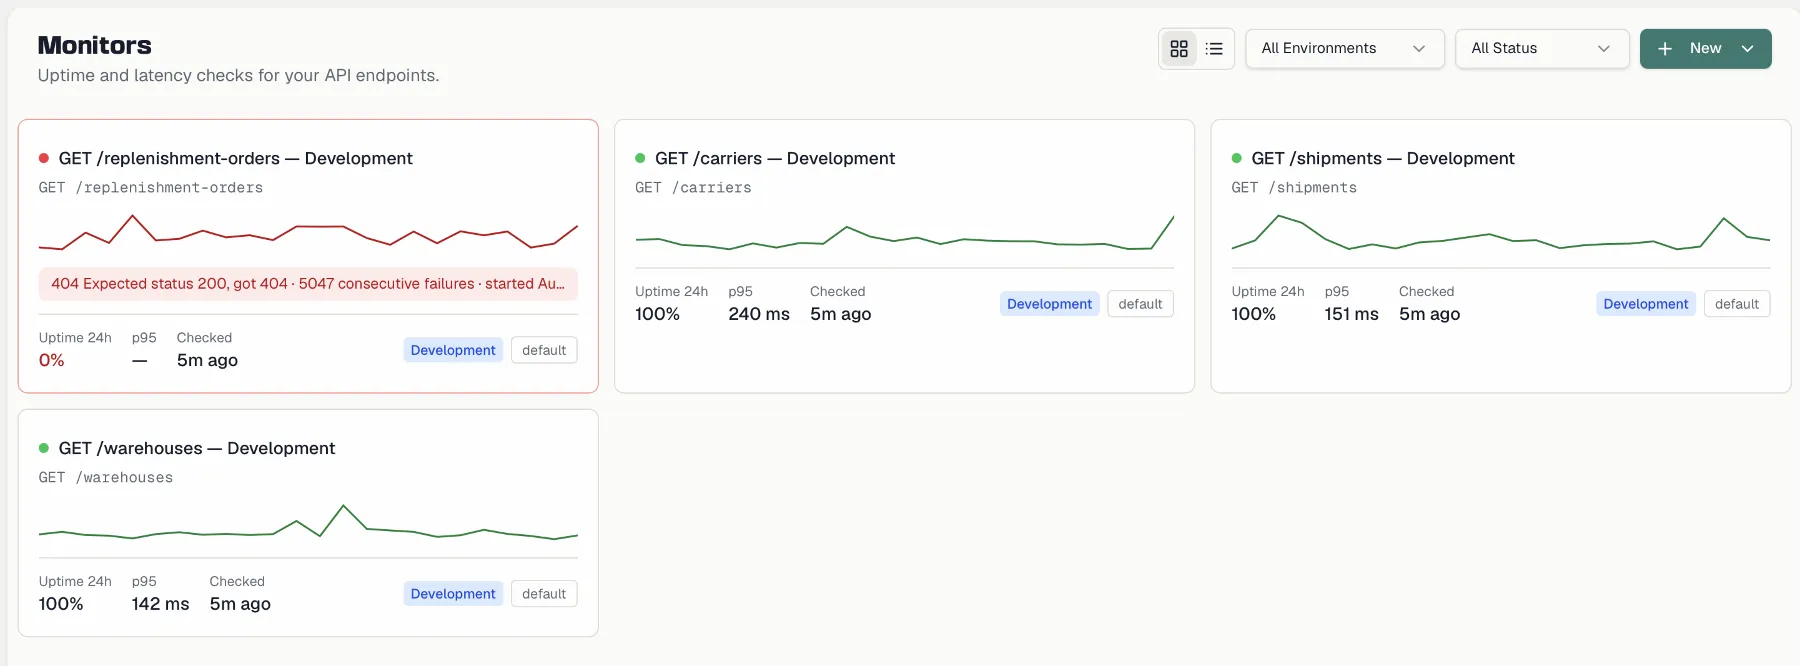This screenshot has width=1800, height=666.
Task: Open the All Status filter dropdown
Action: pyautogui.click(x=1541, y=48)
